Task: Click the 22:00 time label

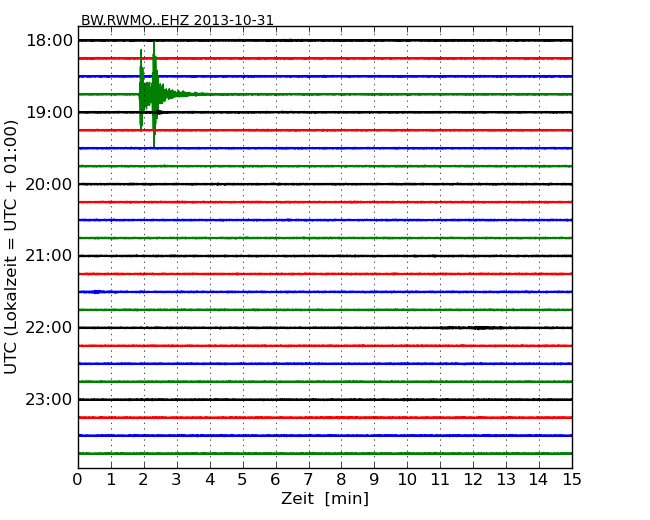Action: click(x=49, y=328)
